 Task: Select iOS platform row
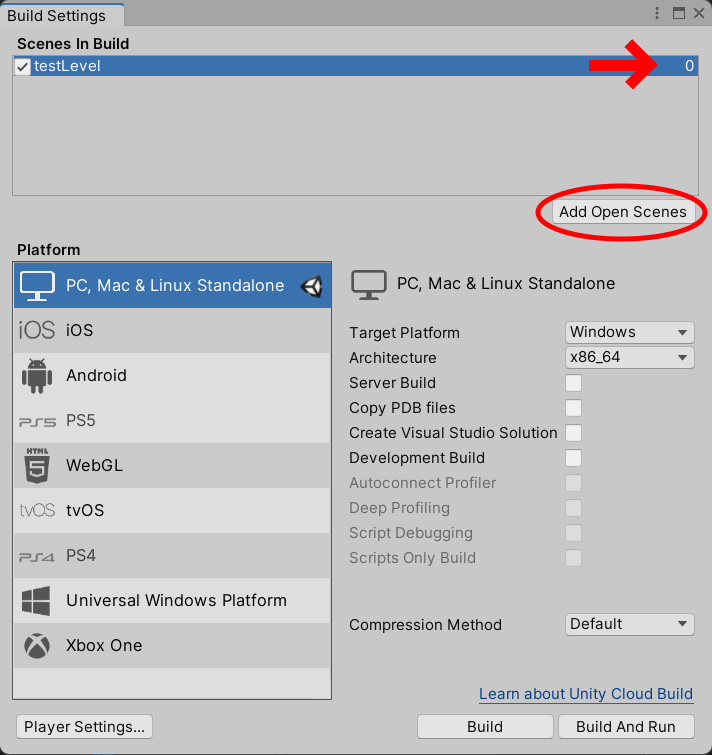(x=172, y=330)
